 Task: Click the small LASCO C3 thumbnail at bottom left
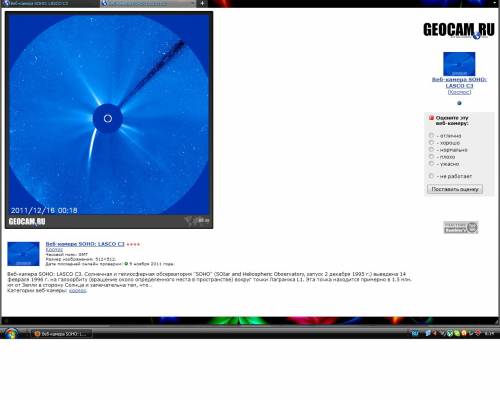click(x=23, y=254)
